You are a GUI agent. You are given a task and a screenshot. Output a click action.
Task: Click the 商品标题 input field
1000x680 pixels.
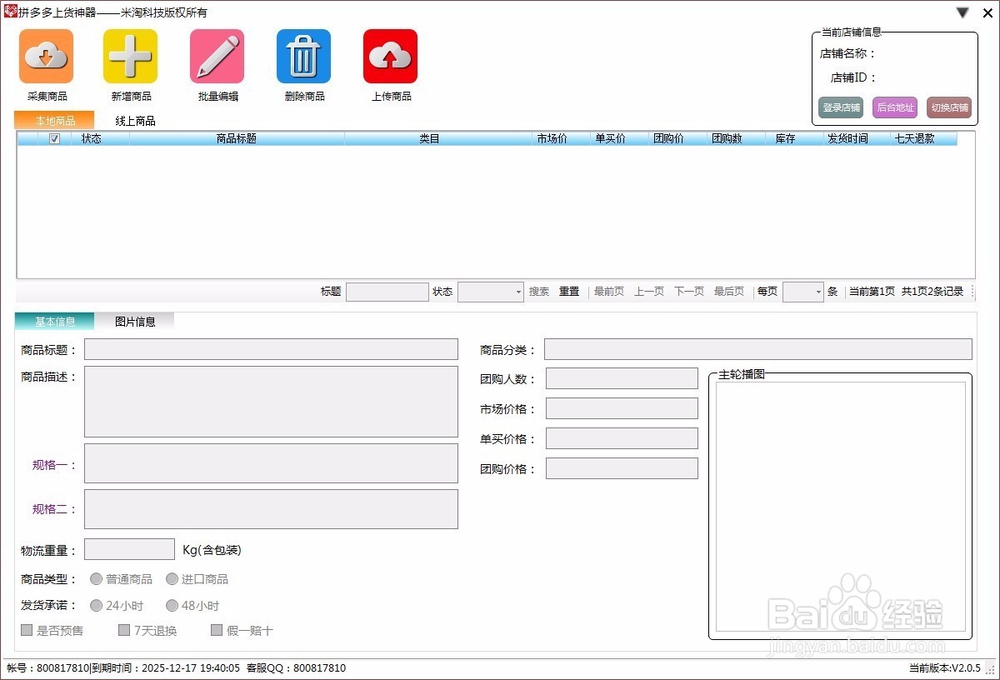tap(271, 349)
